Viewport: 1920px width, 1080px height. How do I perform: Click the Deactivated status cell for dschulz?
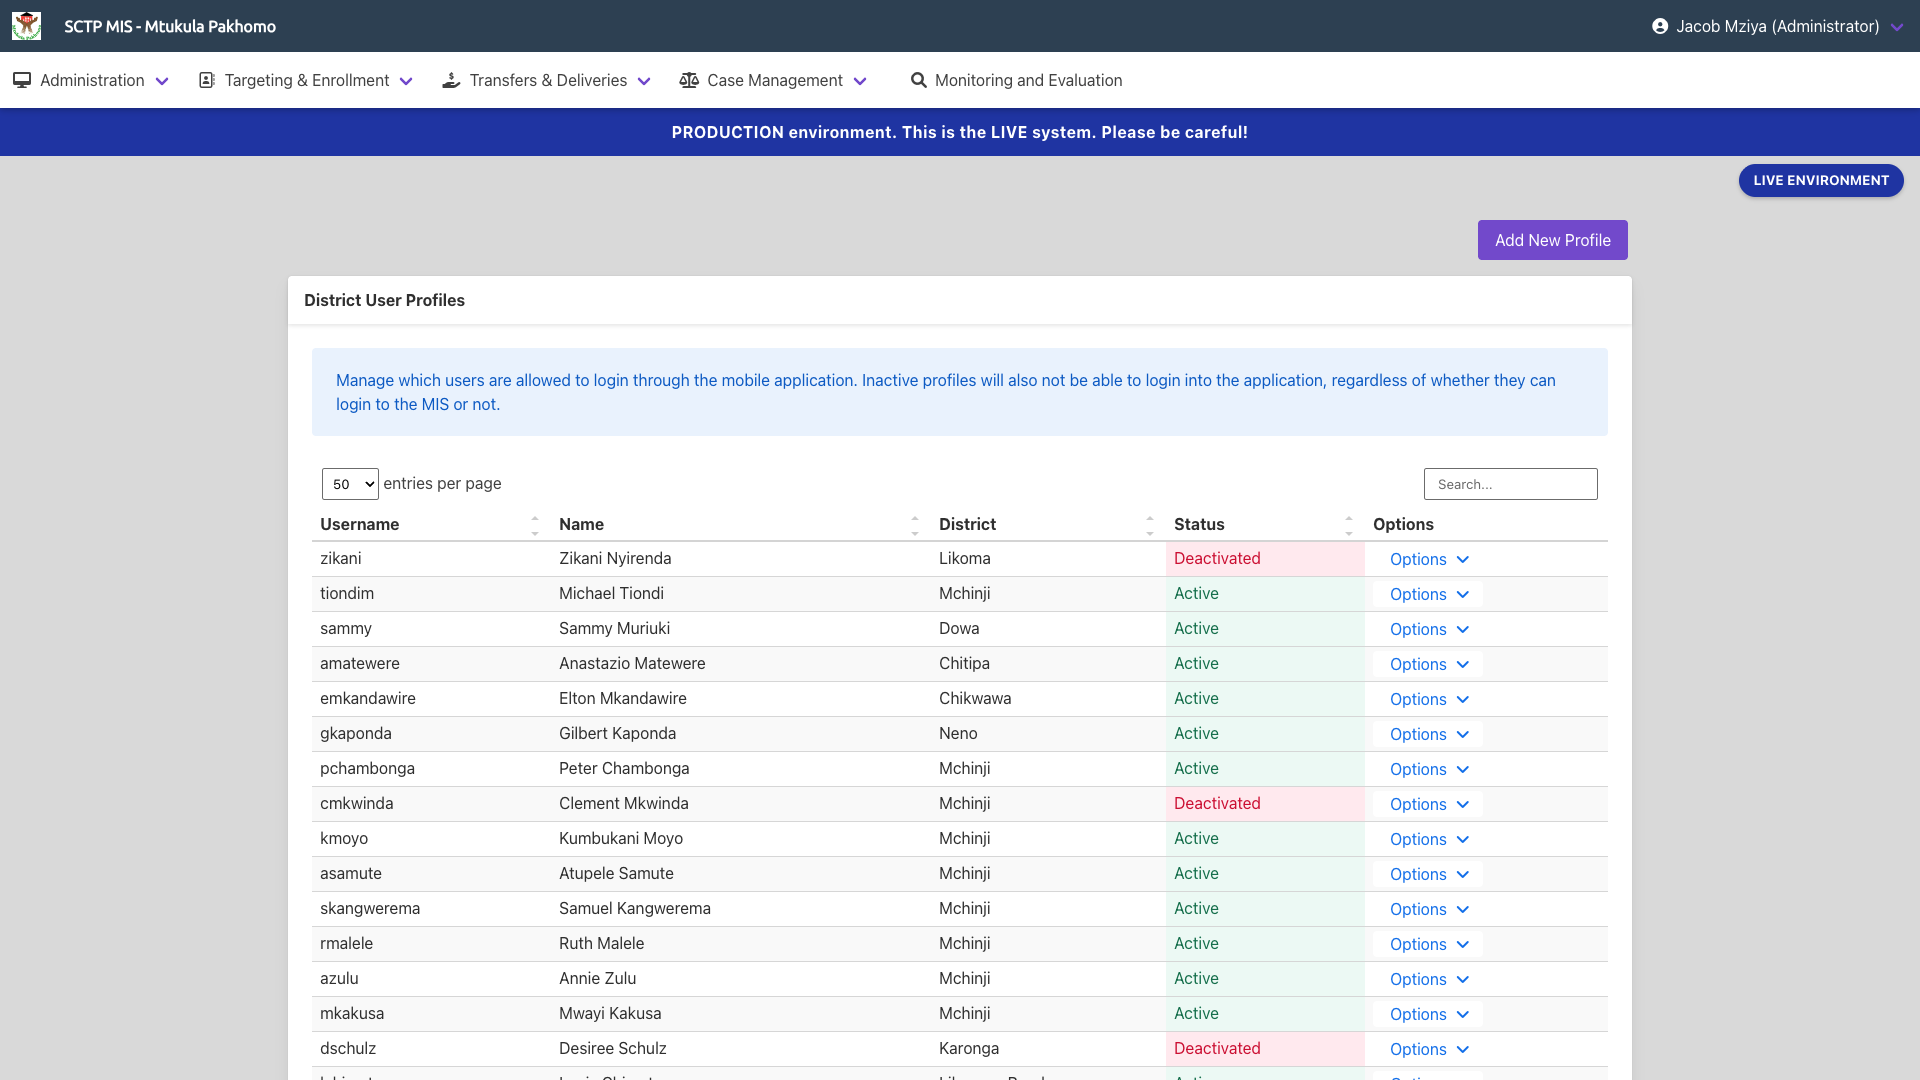1217,1048
